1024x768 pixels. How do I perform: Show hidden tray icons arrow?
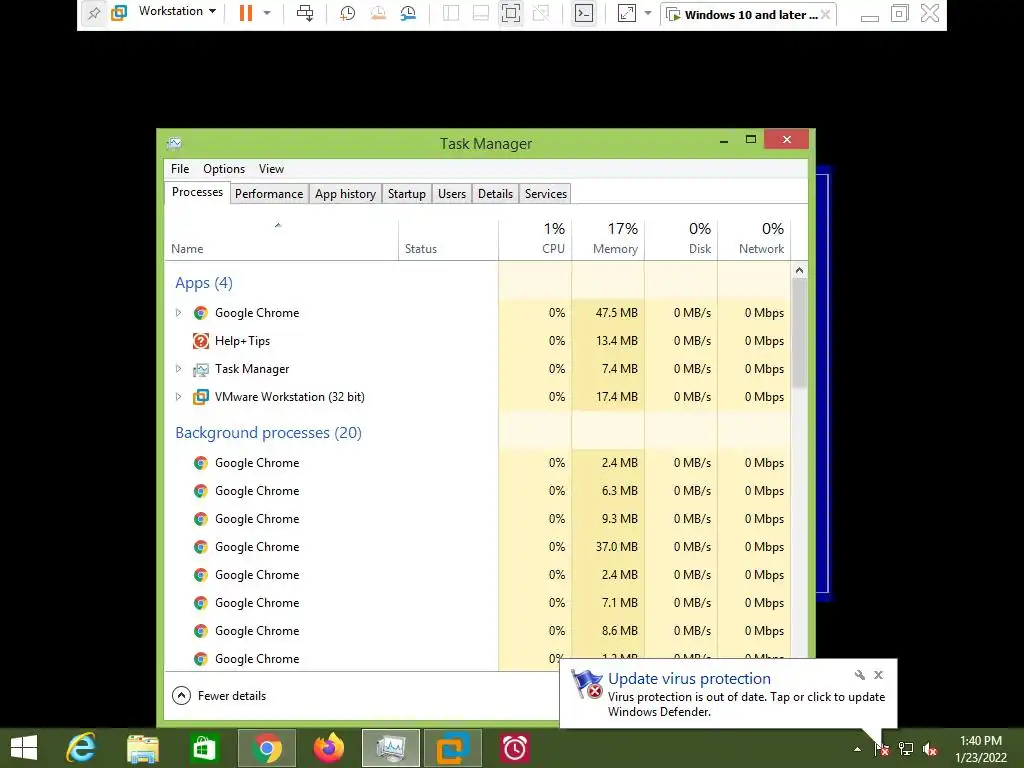point(857,749)
